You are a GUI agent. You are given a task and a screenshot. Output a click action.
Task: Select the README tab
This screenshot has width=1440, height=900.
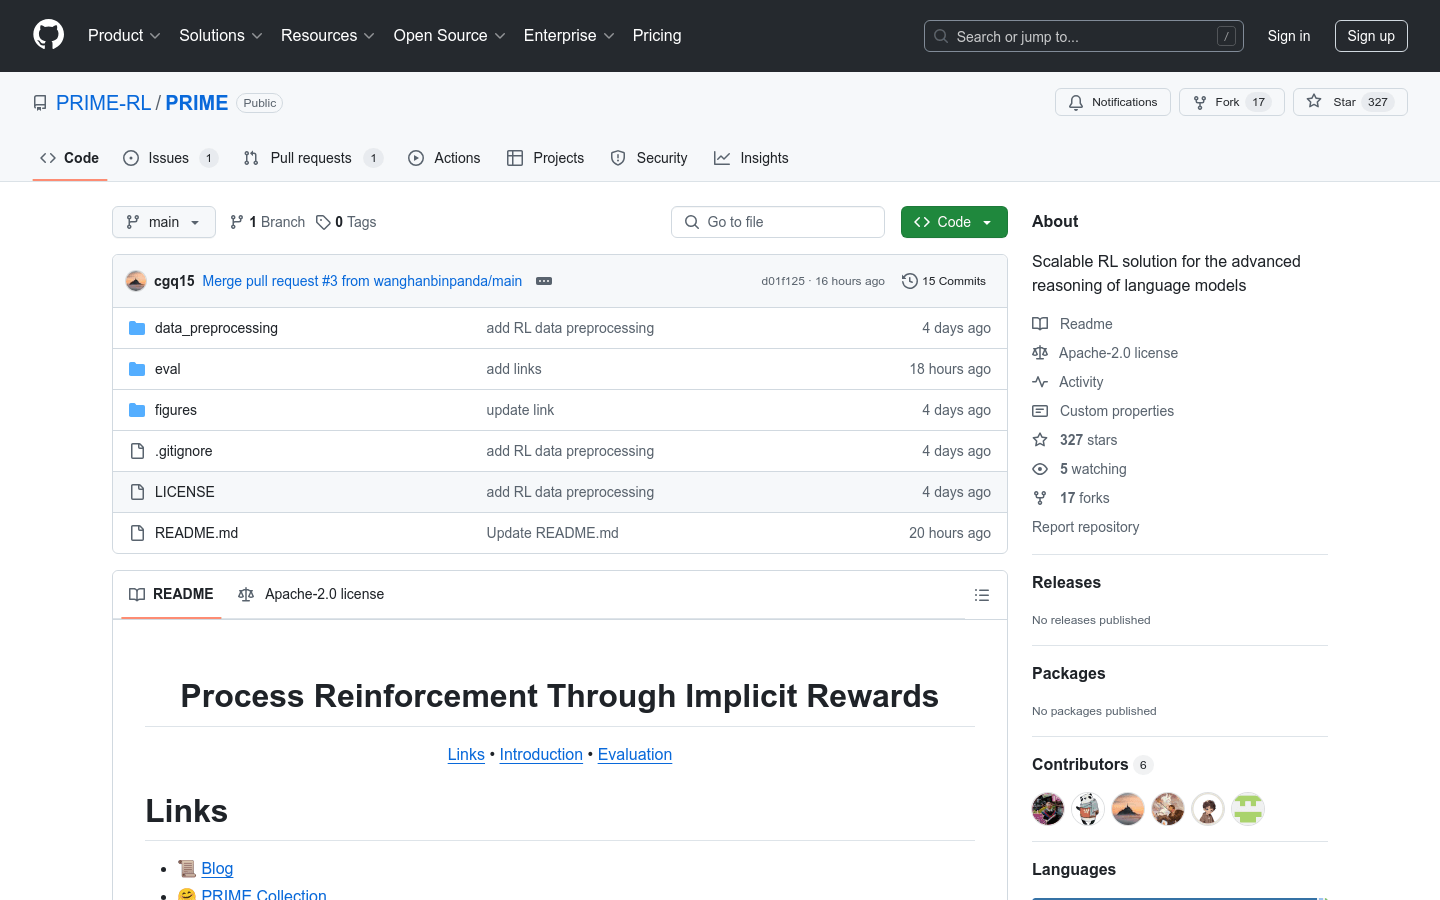click(171, 594)
